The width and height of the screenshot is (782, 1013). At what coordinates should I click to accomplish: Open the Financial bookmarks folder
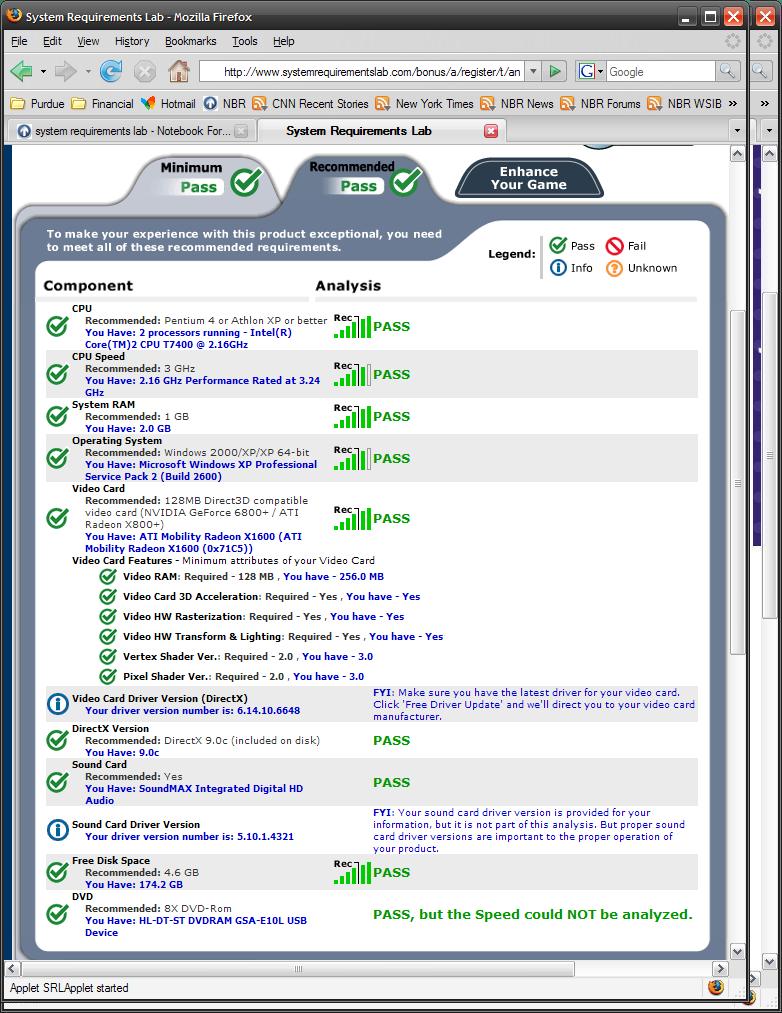tap(102, 103)
